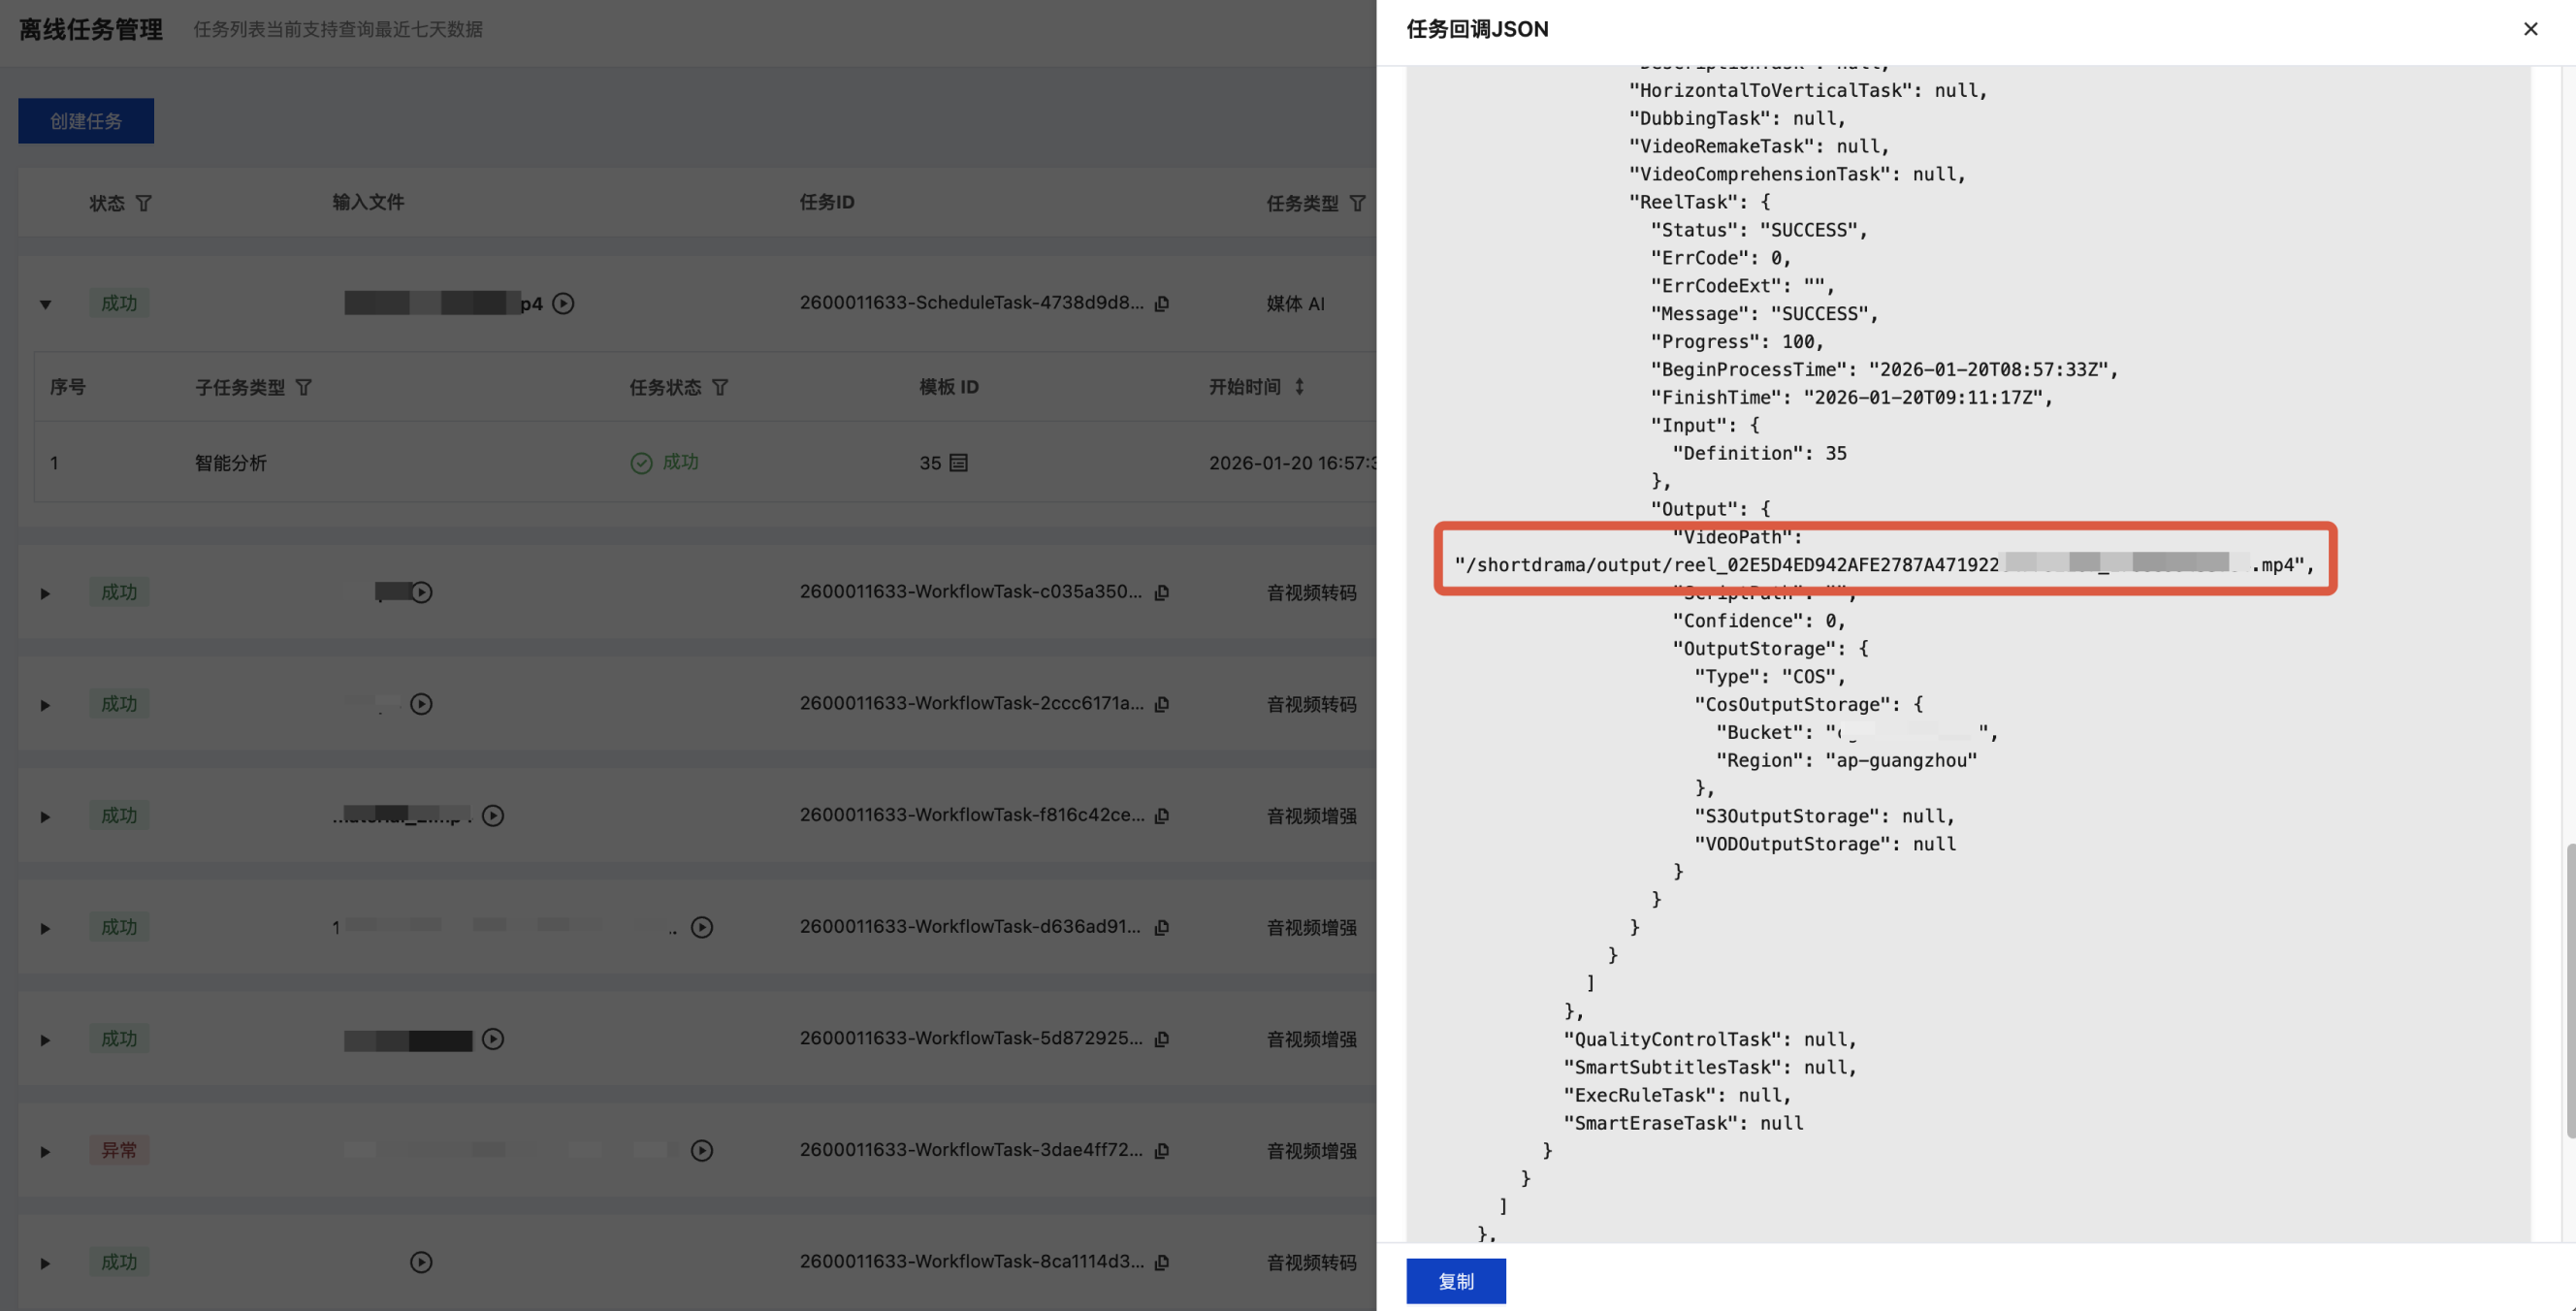This screenshot has height=1311, width=2576.
Task: Expand the 异常 status task row
Action: pos(45,1151)
